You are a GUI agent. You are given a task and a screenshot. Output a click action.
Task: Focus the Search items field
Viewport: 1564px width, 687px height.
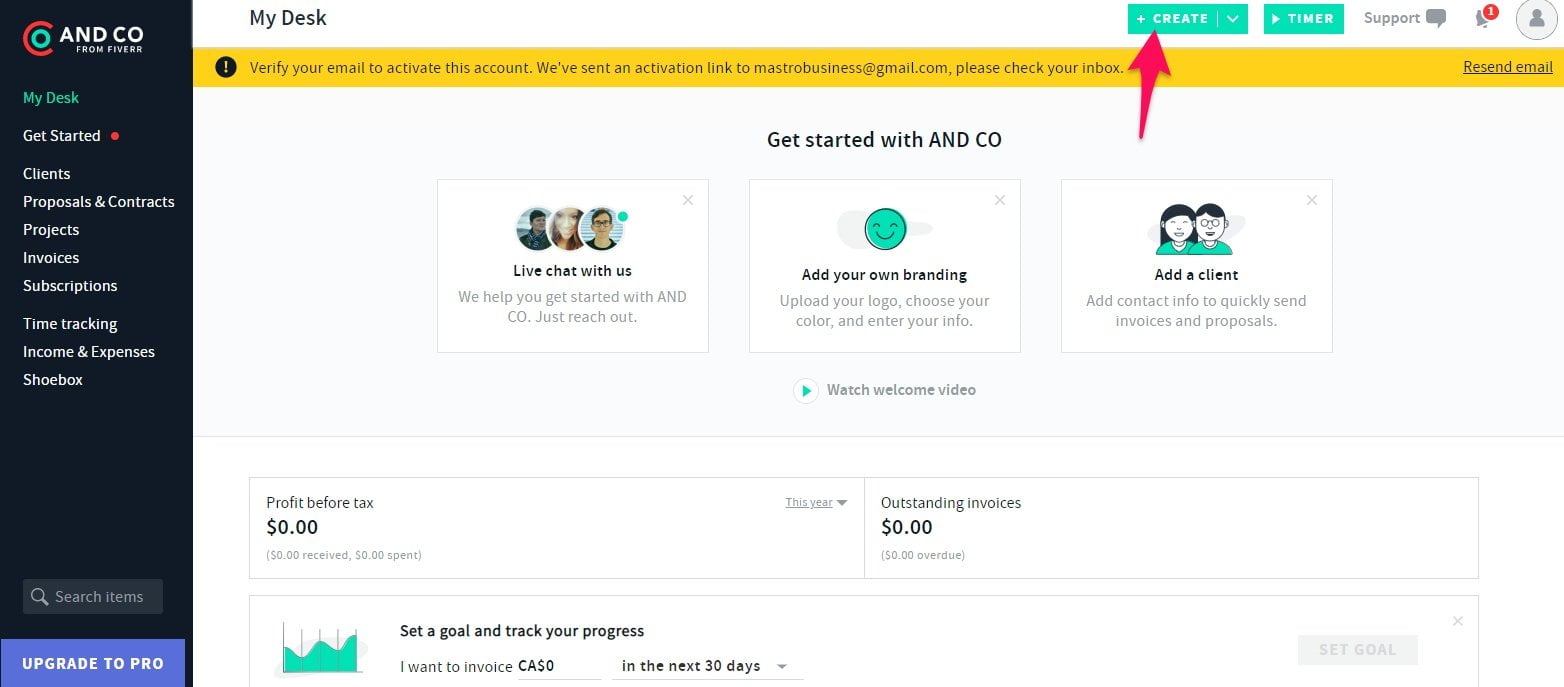(x=93, y=596)
